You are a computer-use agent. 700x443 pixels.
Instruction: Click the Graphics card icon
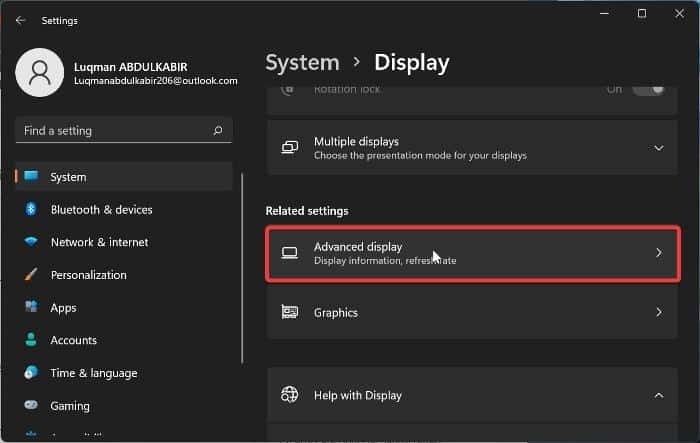click(x=290, y=312)
